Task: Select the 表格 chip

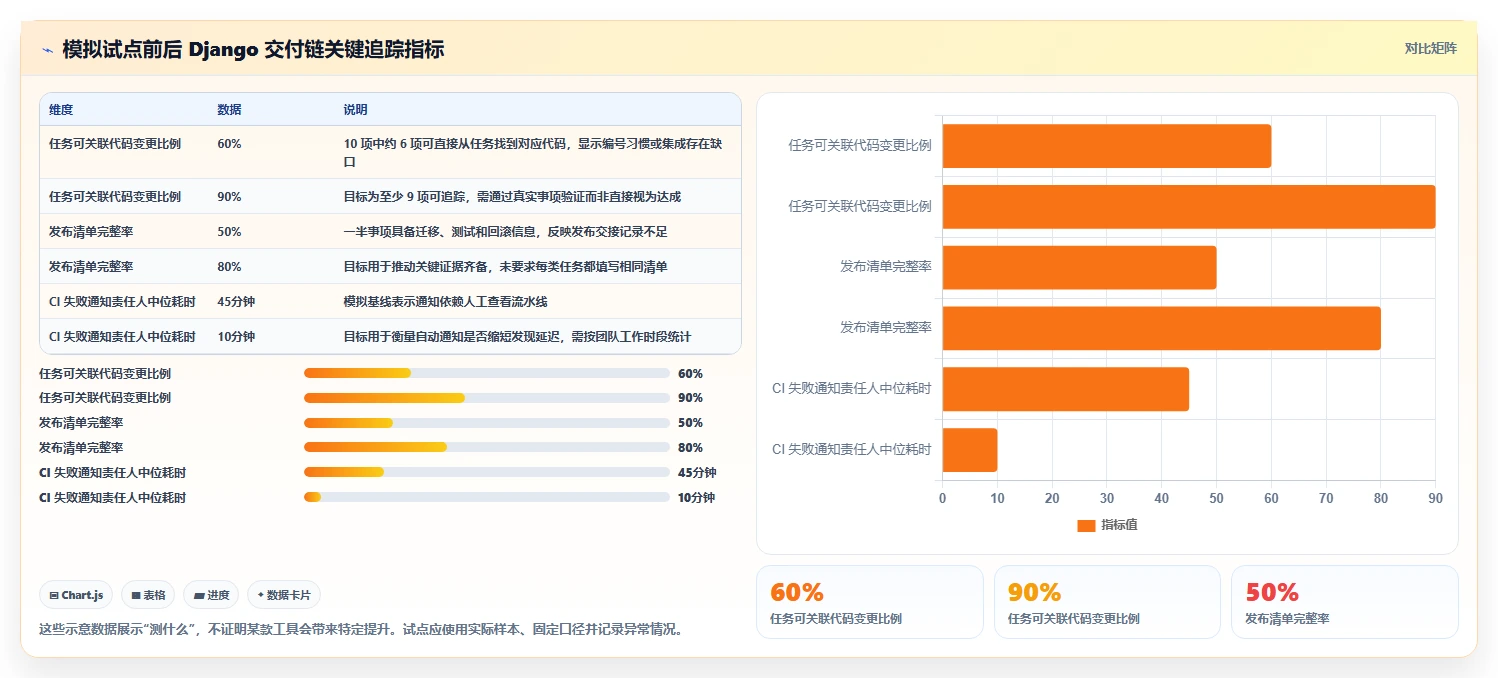Action: click(148, 595)
